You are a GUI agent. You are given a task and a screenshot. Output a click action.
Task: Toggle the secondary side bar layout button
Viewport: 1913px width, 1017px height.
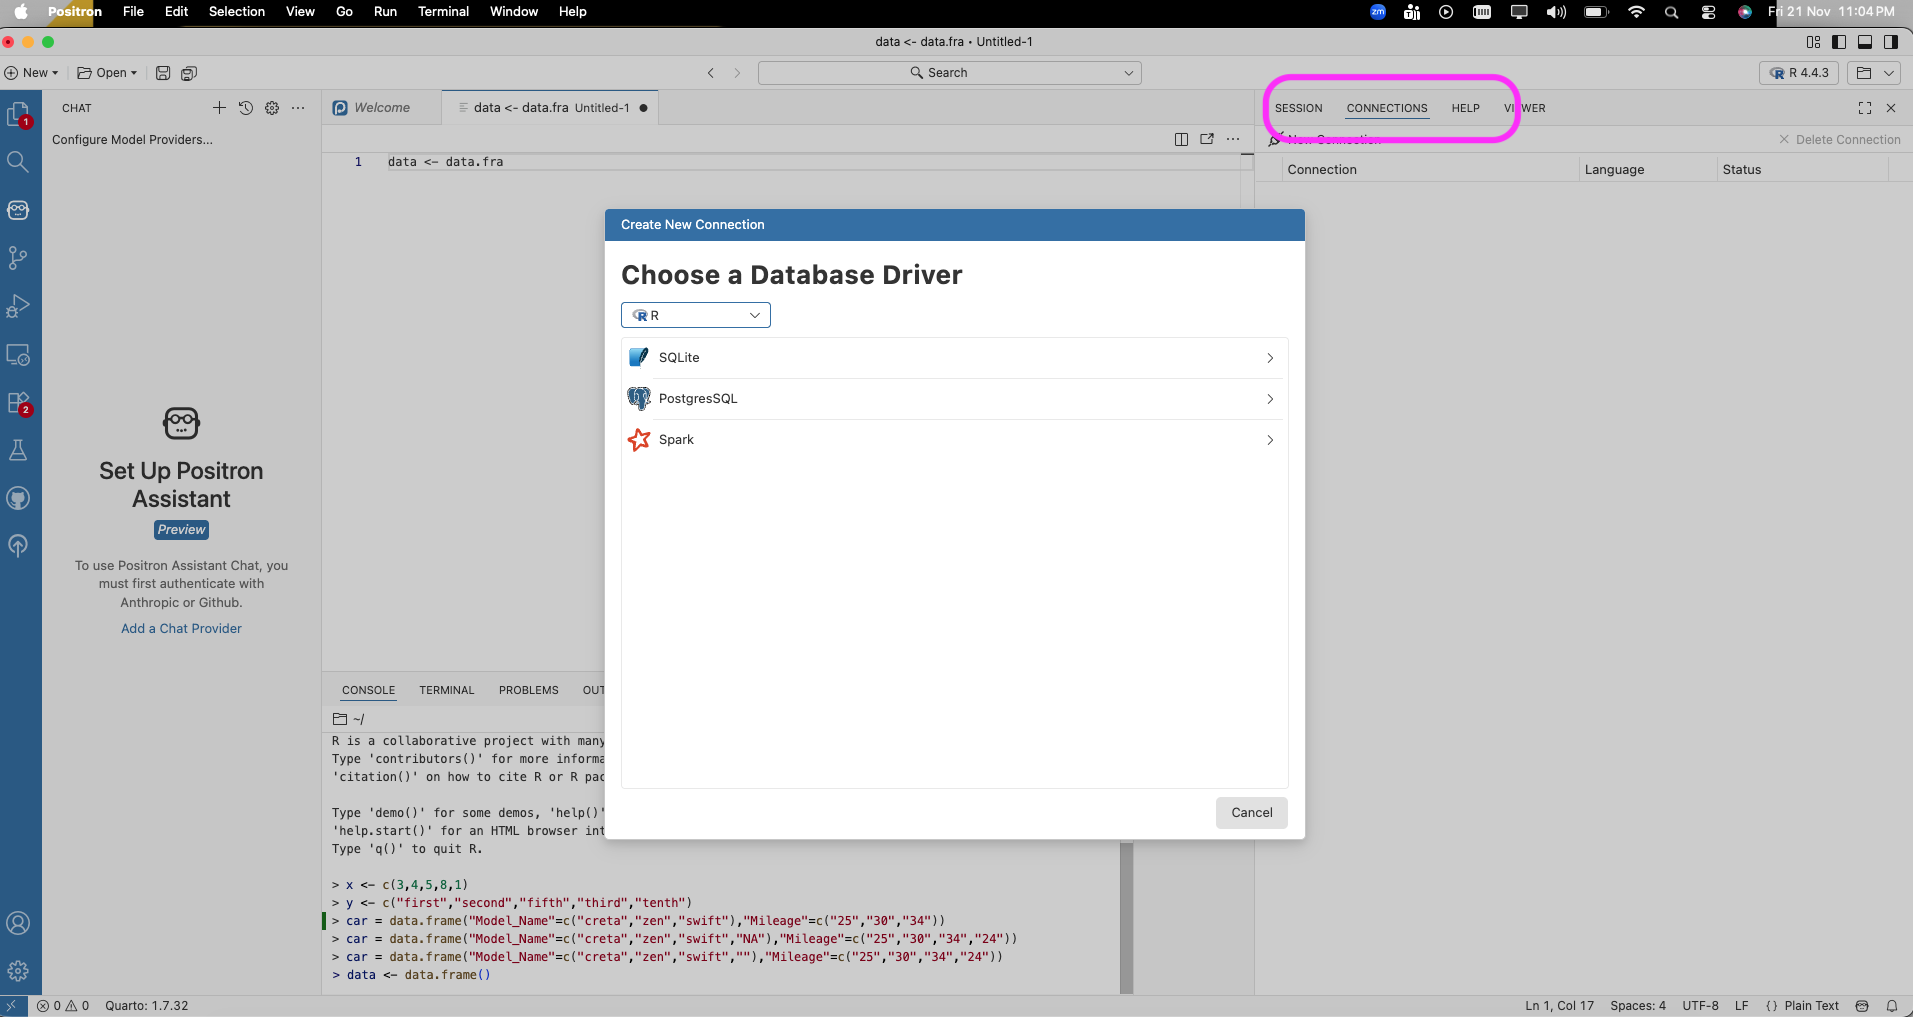point(1891,42)
